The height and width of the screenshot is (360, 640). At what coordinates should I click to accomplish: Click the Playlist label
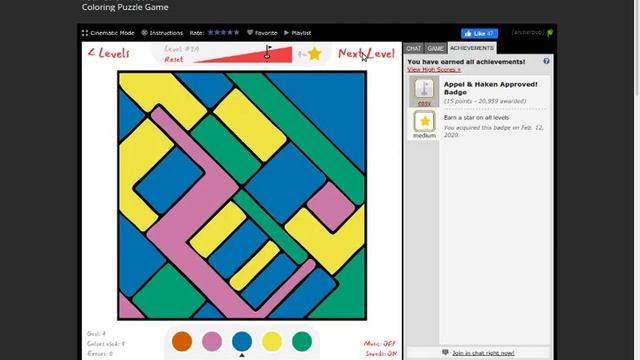coord(301,33)
